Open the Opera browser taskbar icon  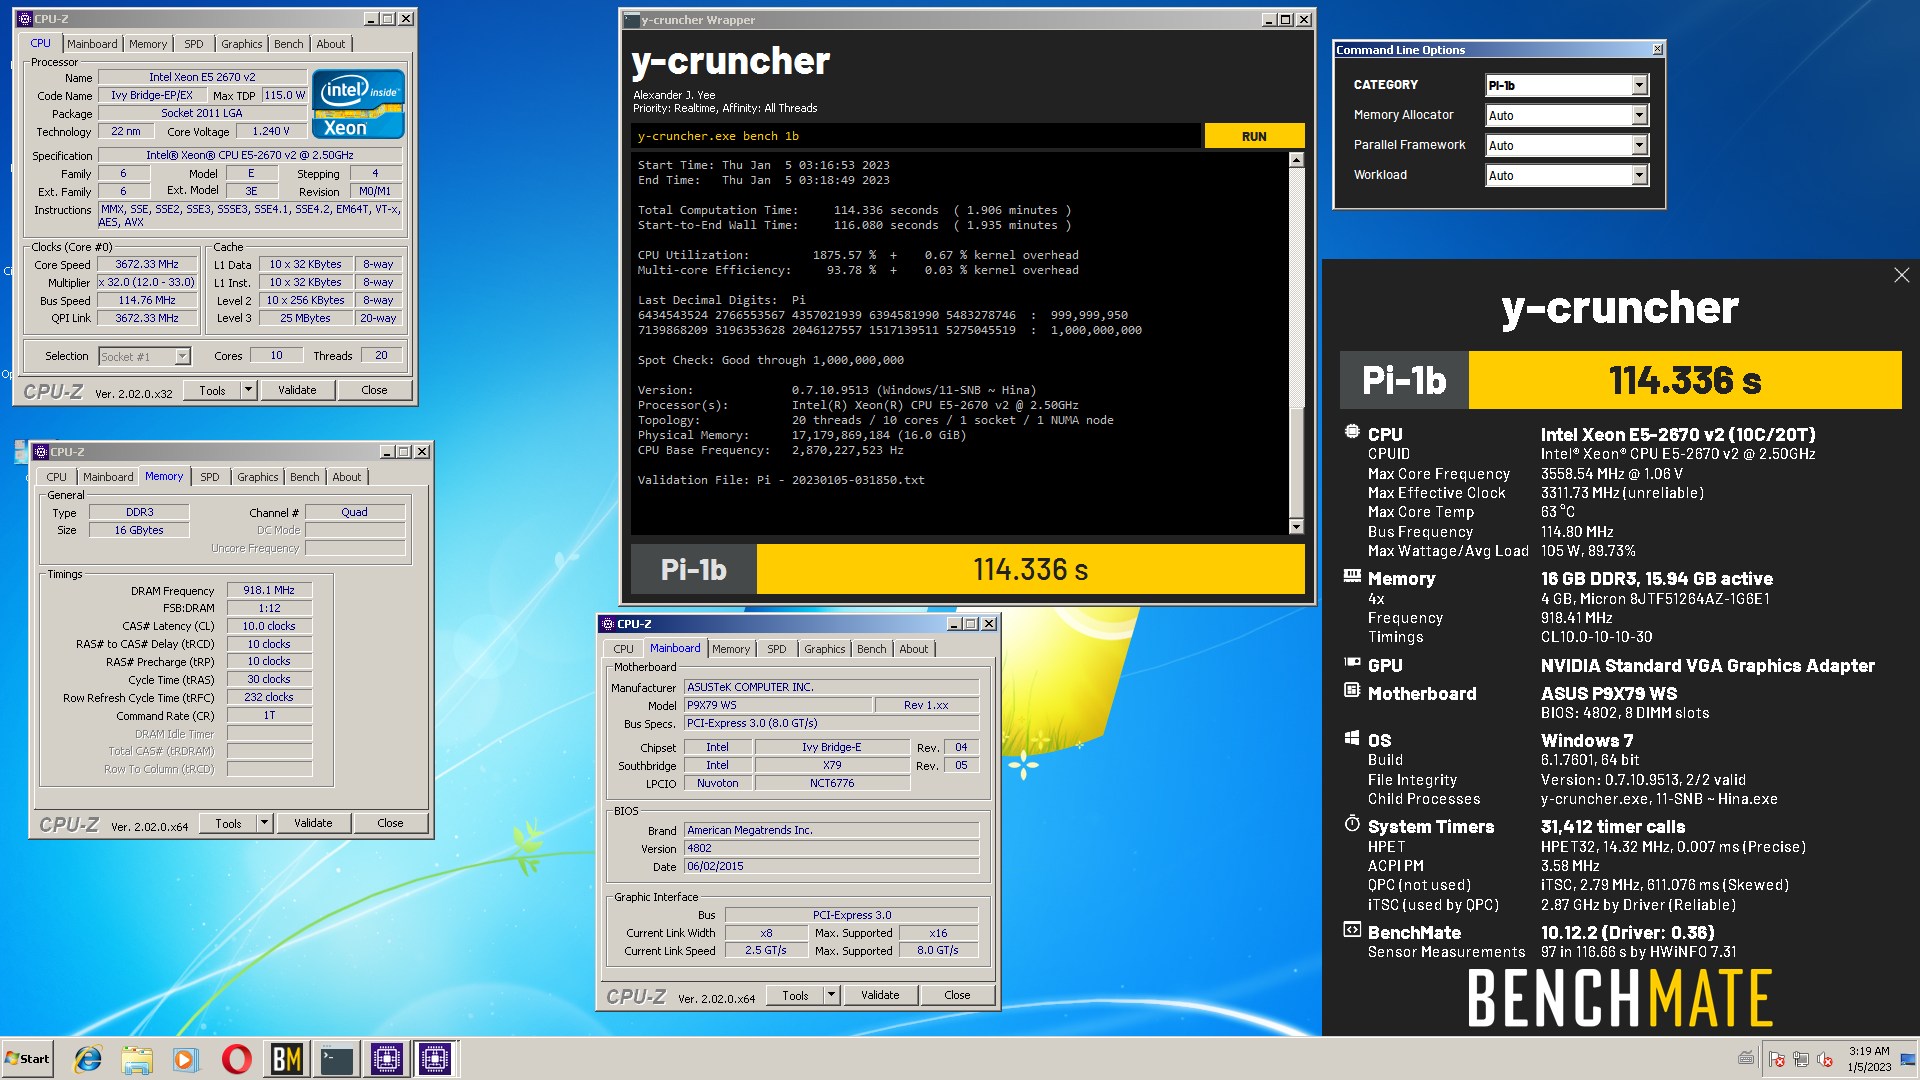tap(236, 1059)
